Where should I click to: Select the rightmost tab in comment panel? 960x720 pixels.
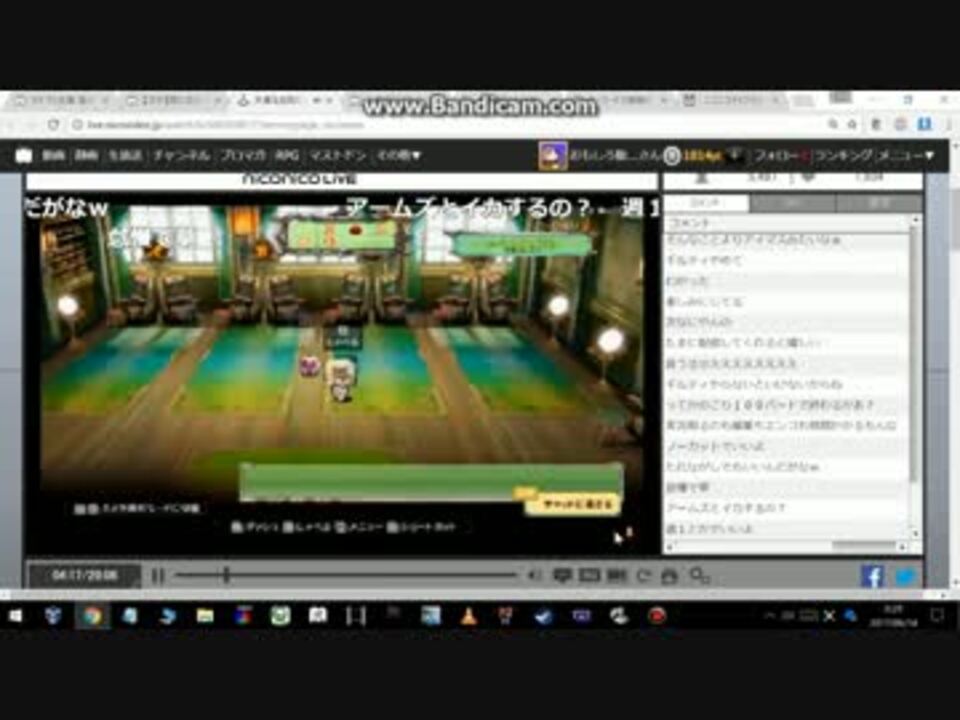tap(879, 203)
